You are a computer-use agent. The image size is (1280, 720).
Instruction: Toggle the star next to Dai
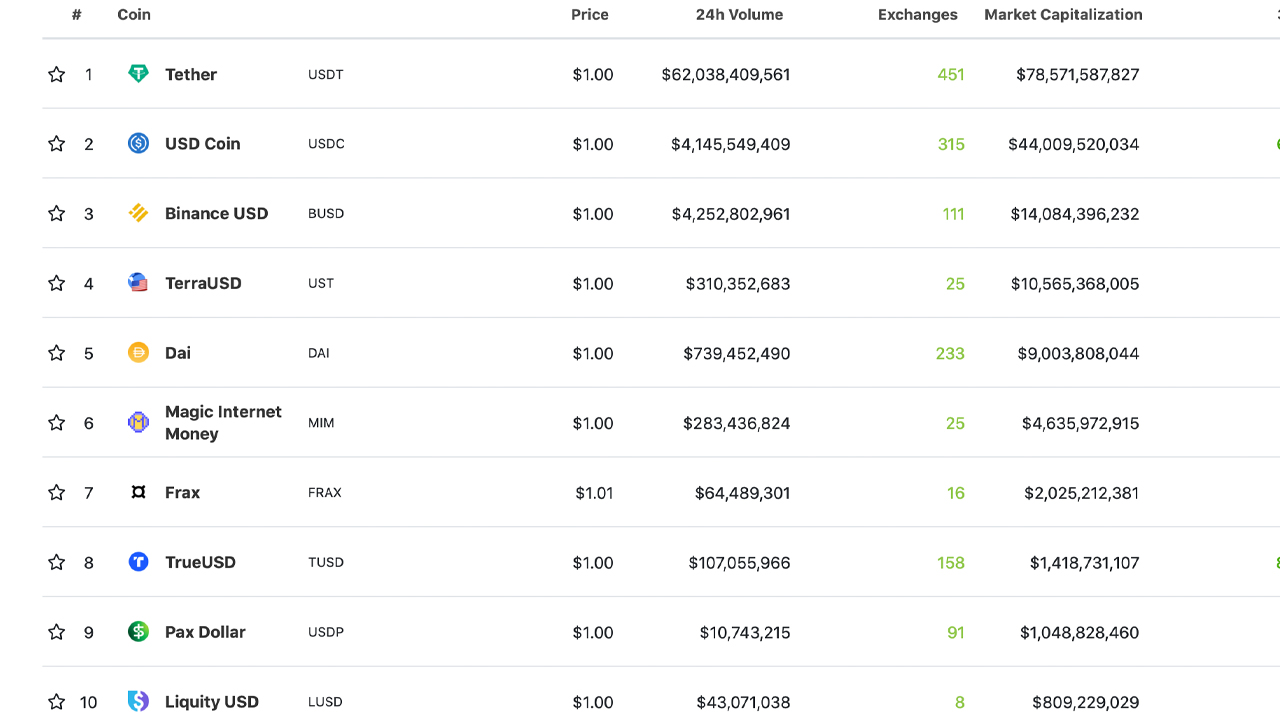(56, 352)
